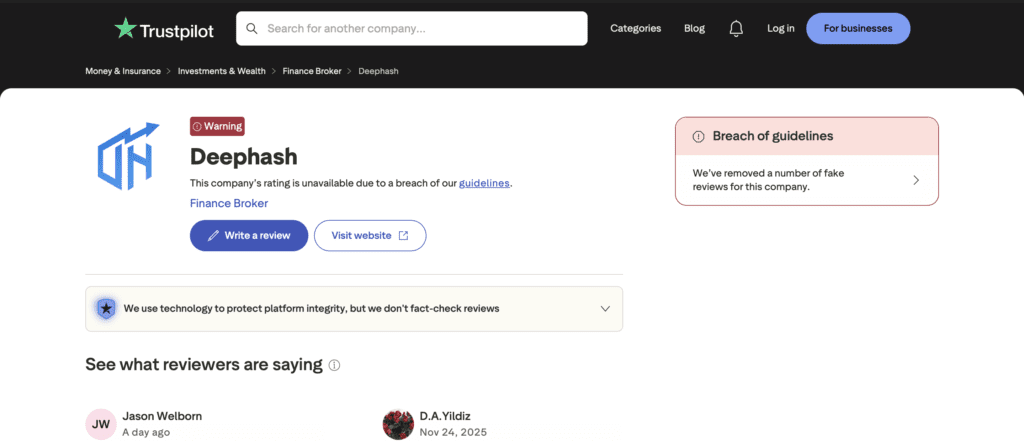Open the Categories menu
This screenshot has width=1024, height=441.
(x=635, y=29)
